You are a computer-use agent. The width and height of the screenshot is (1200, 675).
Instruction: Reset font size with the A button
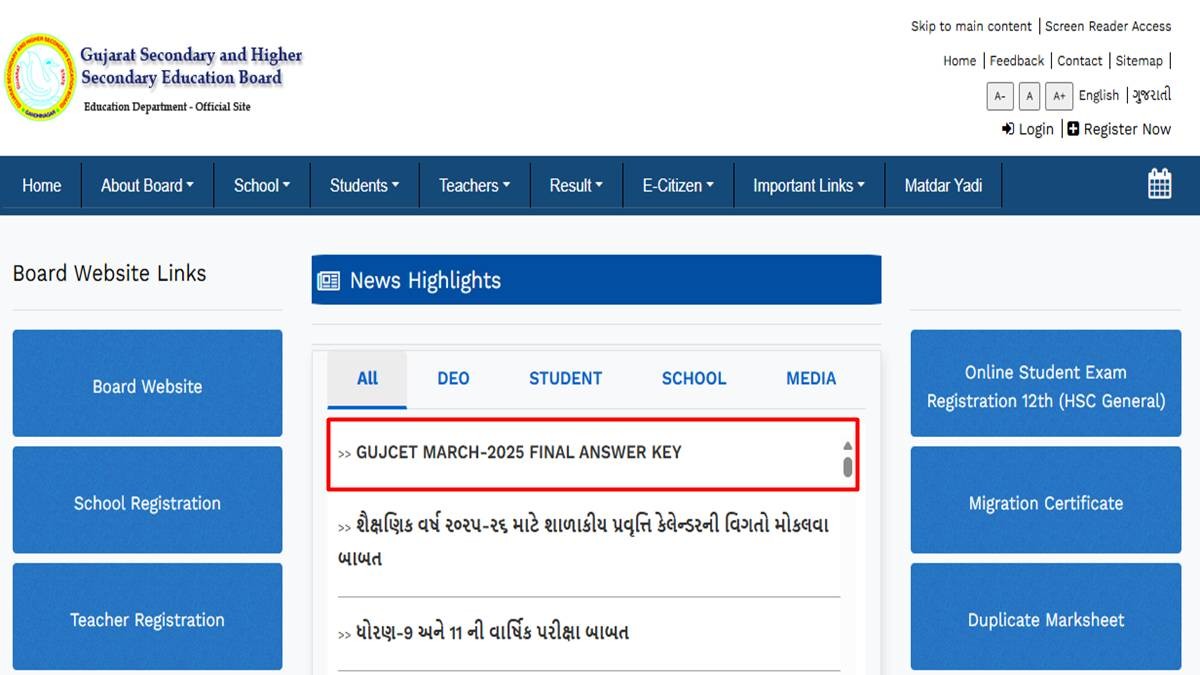1029,96
